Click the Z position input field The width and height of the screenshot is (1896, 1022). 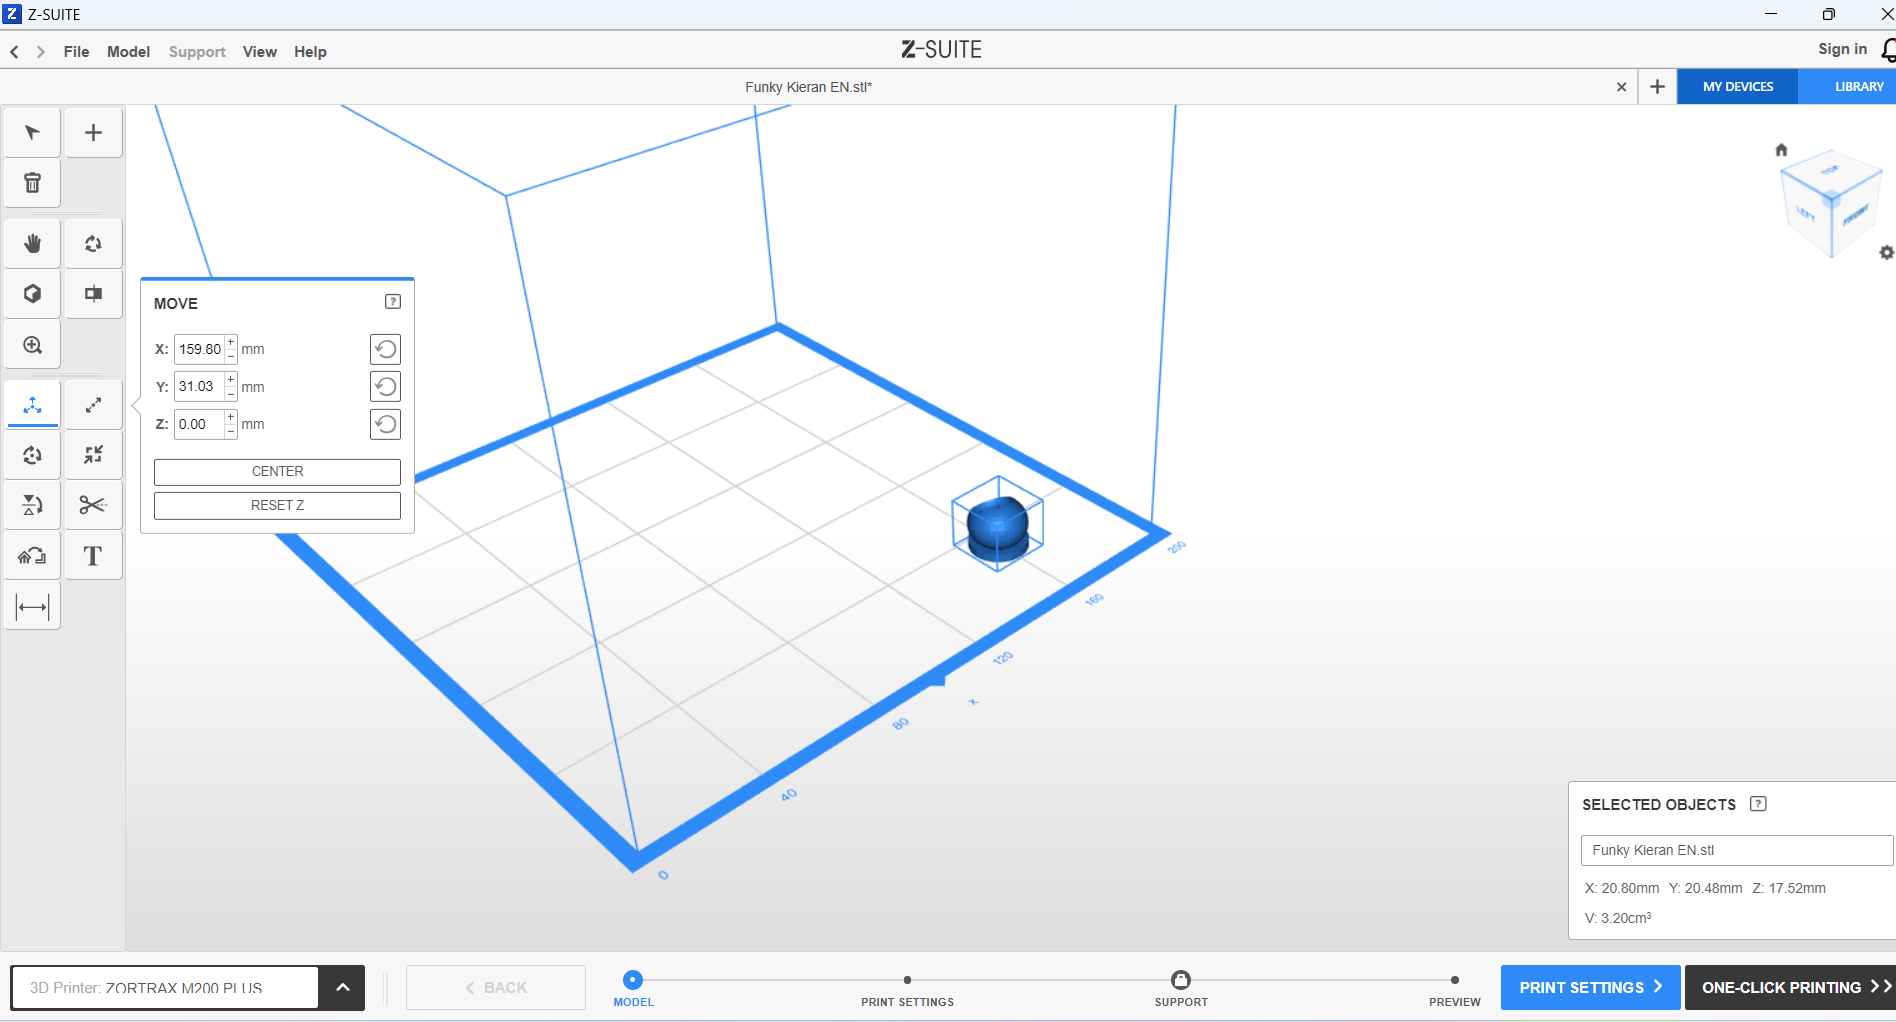point(200,424)
